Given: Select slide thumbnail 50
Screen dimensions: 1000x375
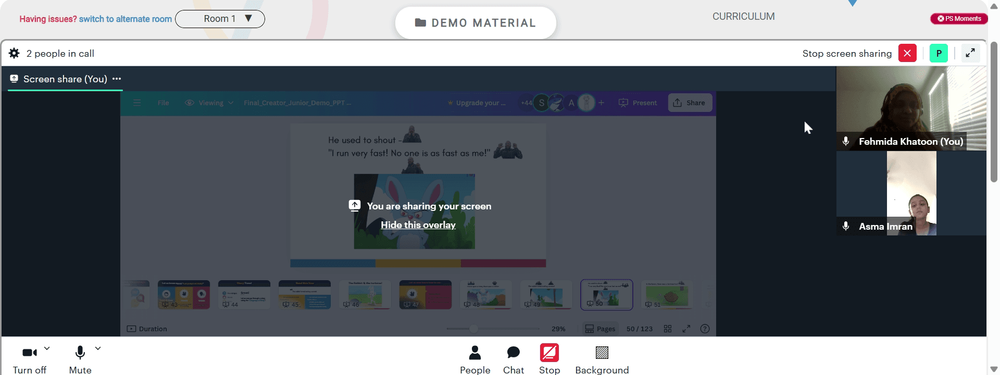Looking at the screenshot, I should point(607,295).
